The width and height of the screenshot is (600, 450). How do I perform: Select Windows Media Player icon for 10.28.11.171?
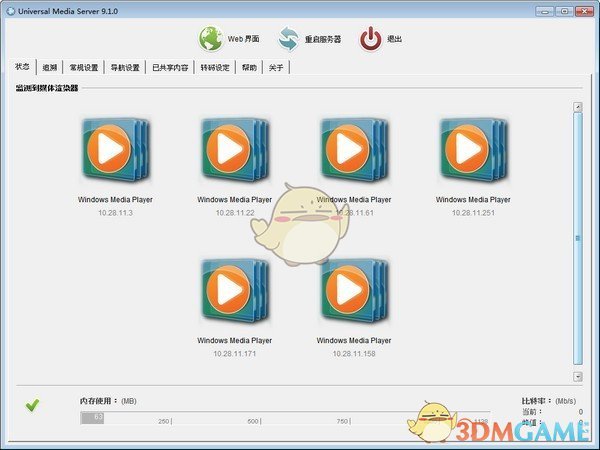[235, 290]
